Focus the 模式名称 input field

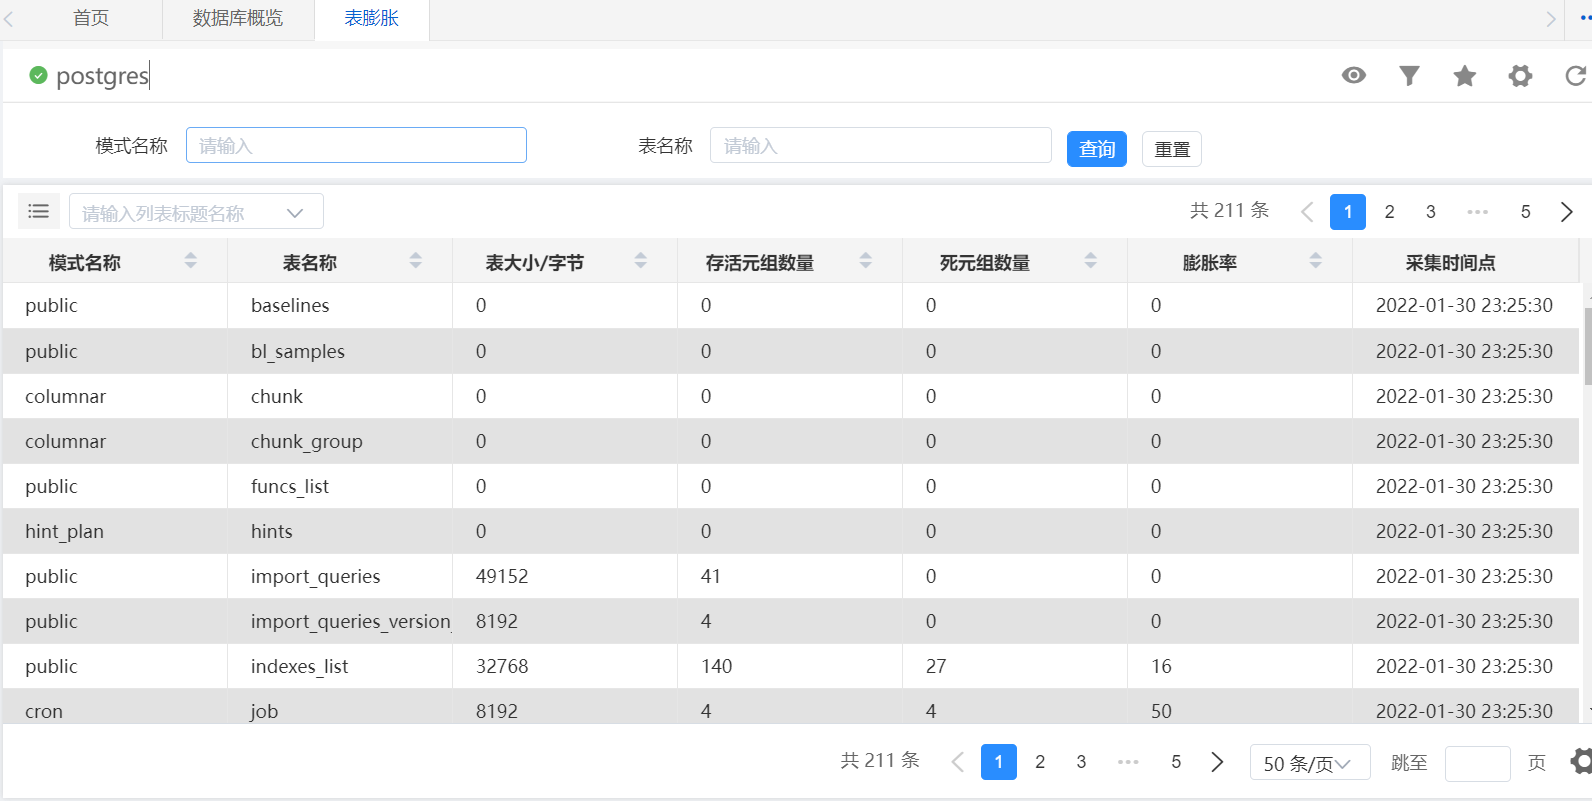pyautogui.click(x=356, y=145)
